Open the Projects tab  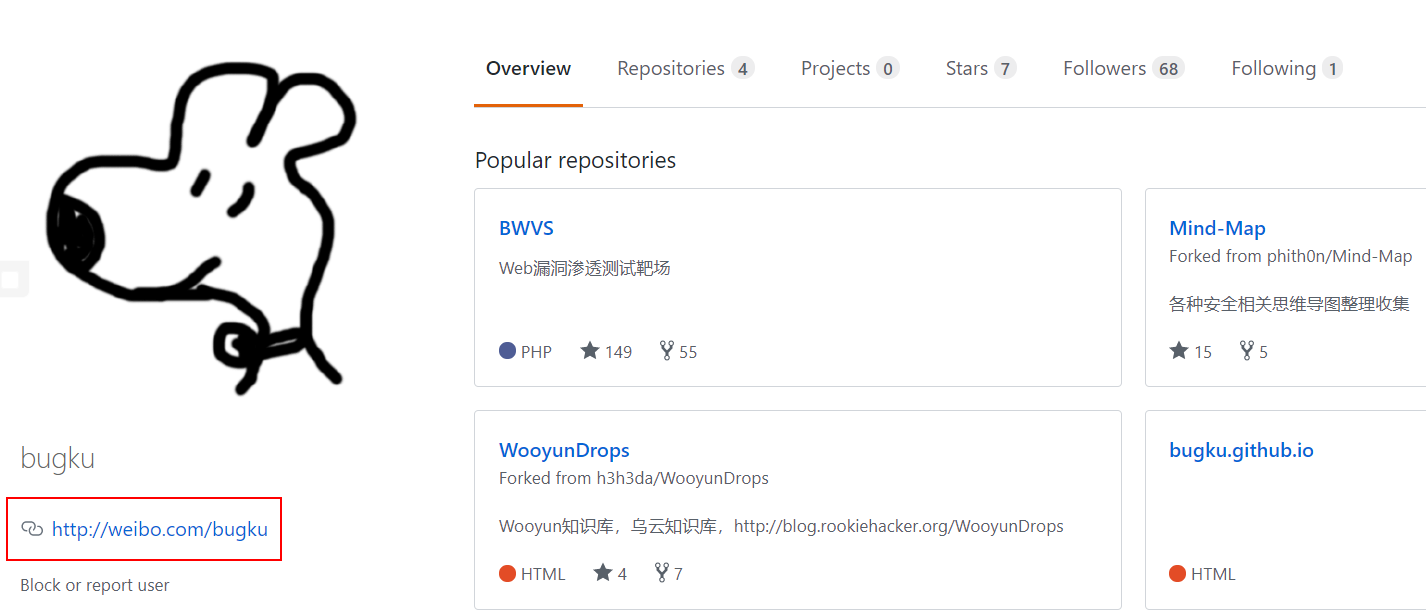[x=850, y=69]
